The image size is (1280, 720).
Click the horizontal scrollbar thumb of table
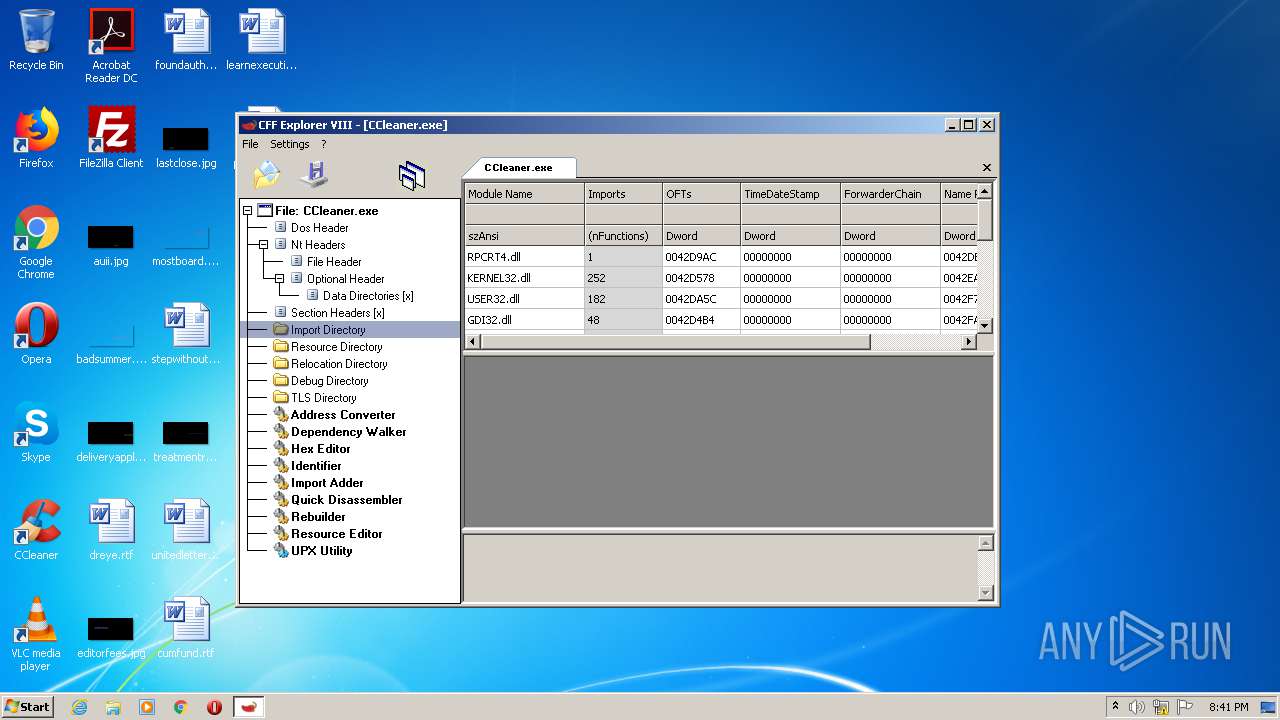coord(675,342)
